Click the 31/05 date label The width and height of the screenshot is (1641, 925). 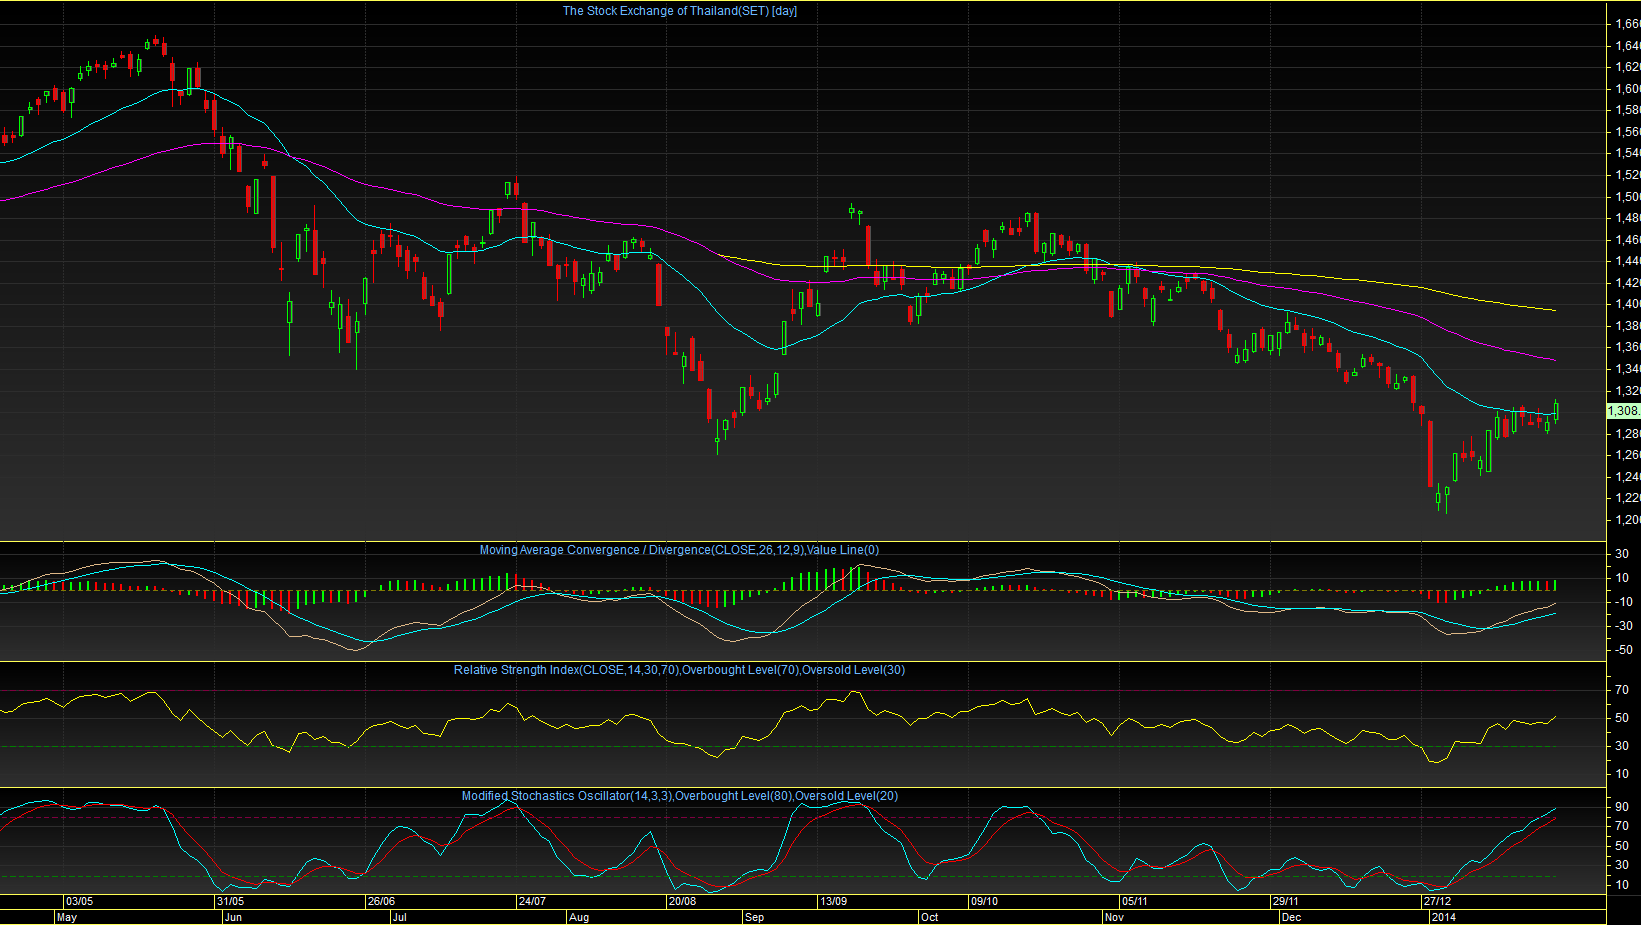click(x=230, y=902)
